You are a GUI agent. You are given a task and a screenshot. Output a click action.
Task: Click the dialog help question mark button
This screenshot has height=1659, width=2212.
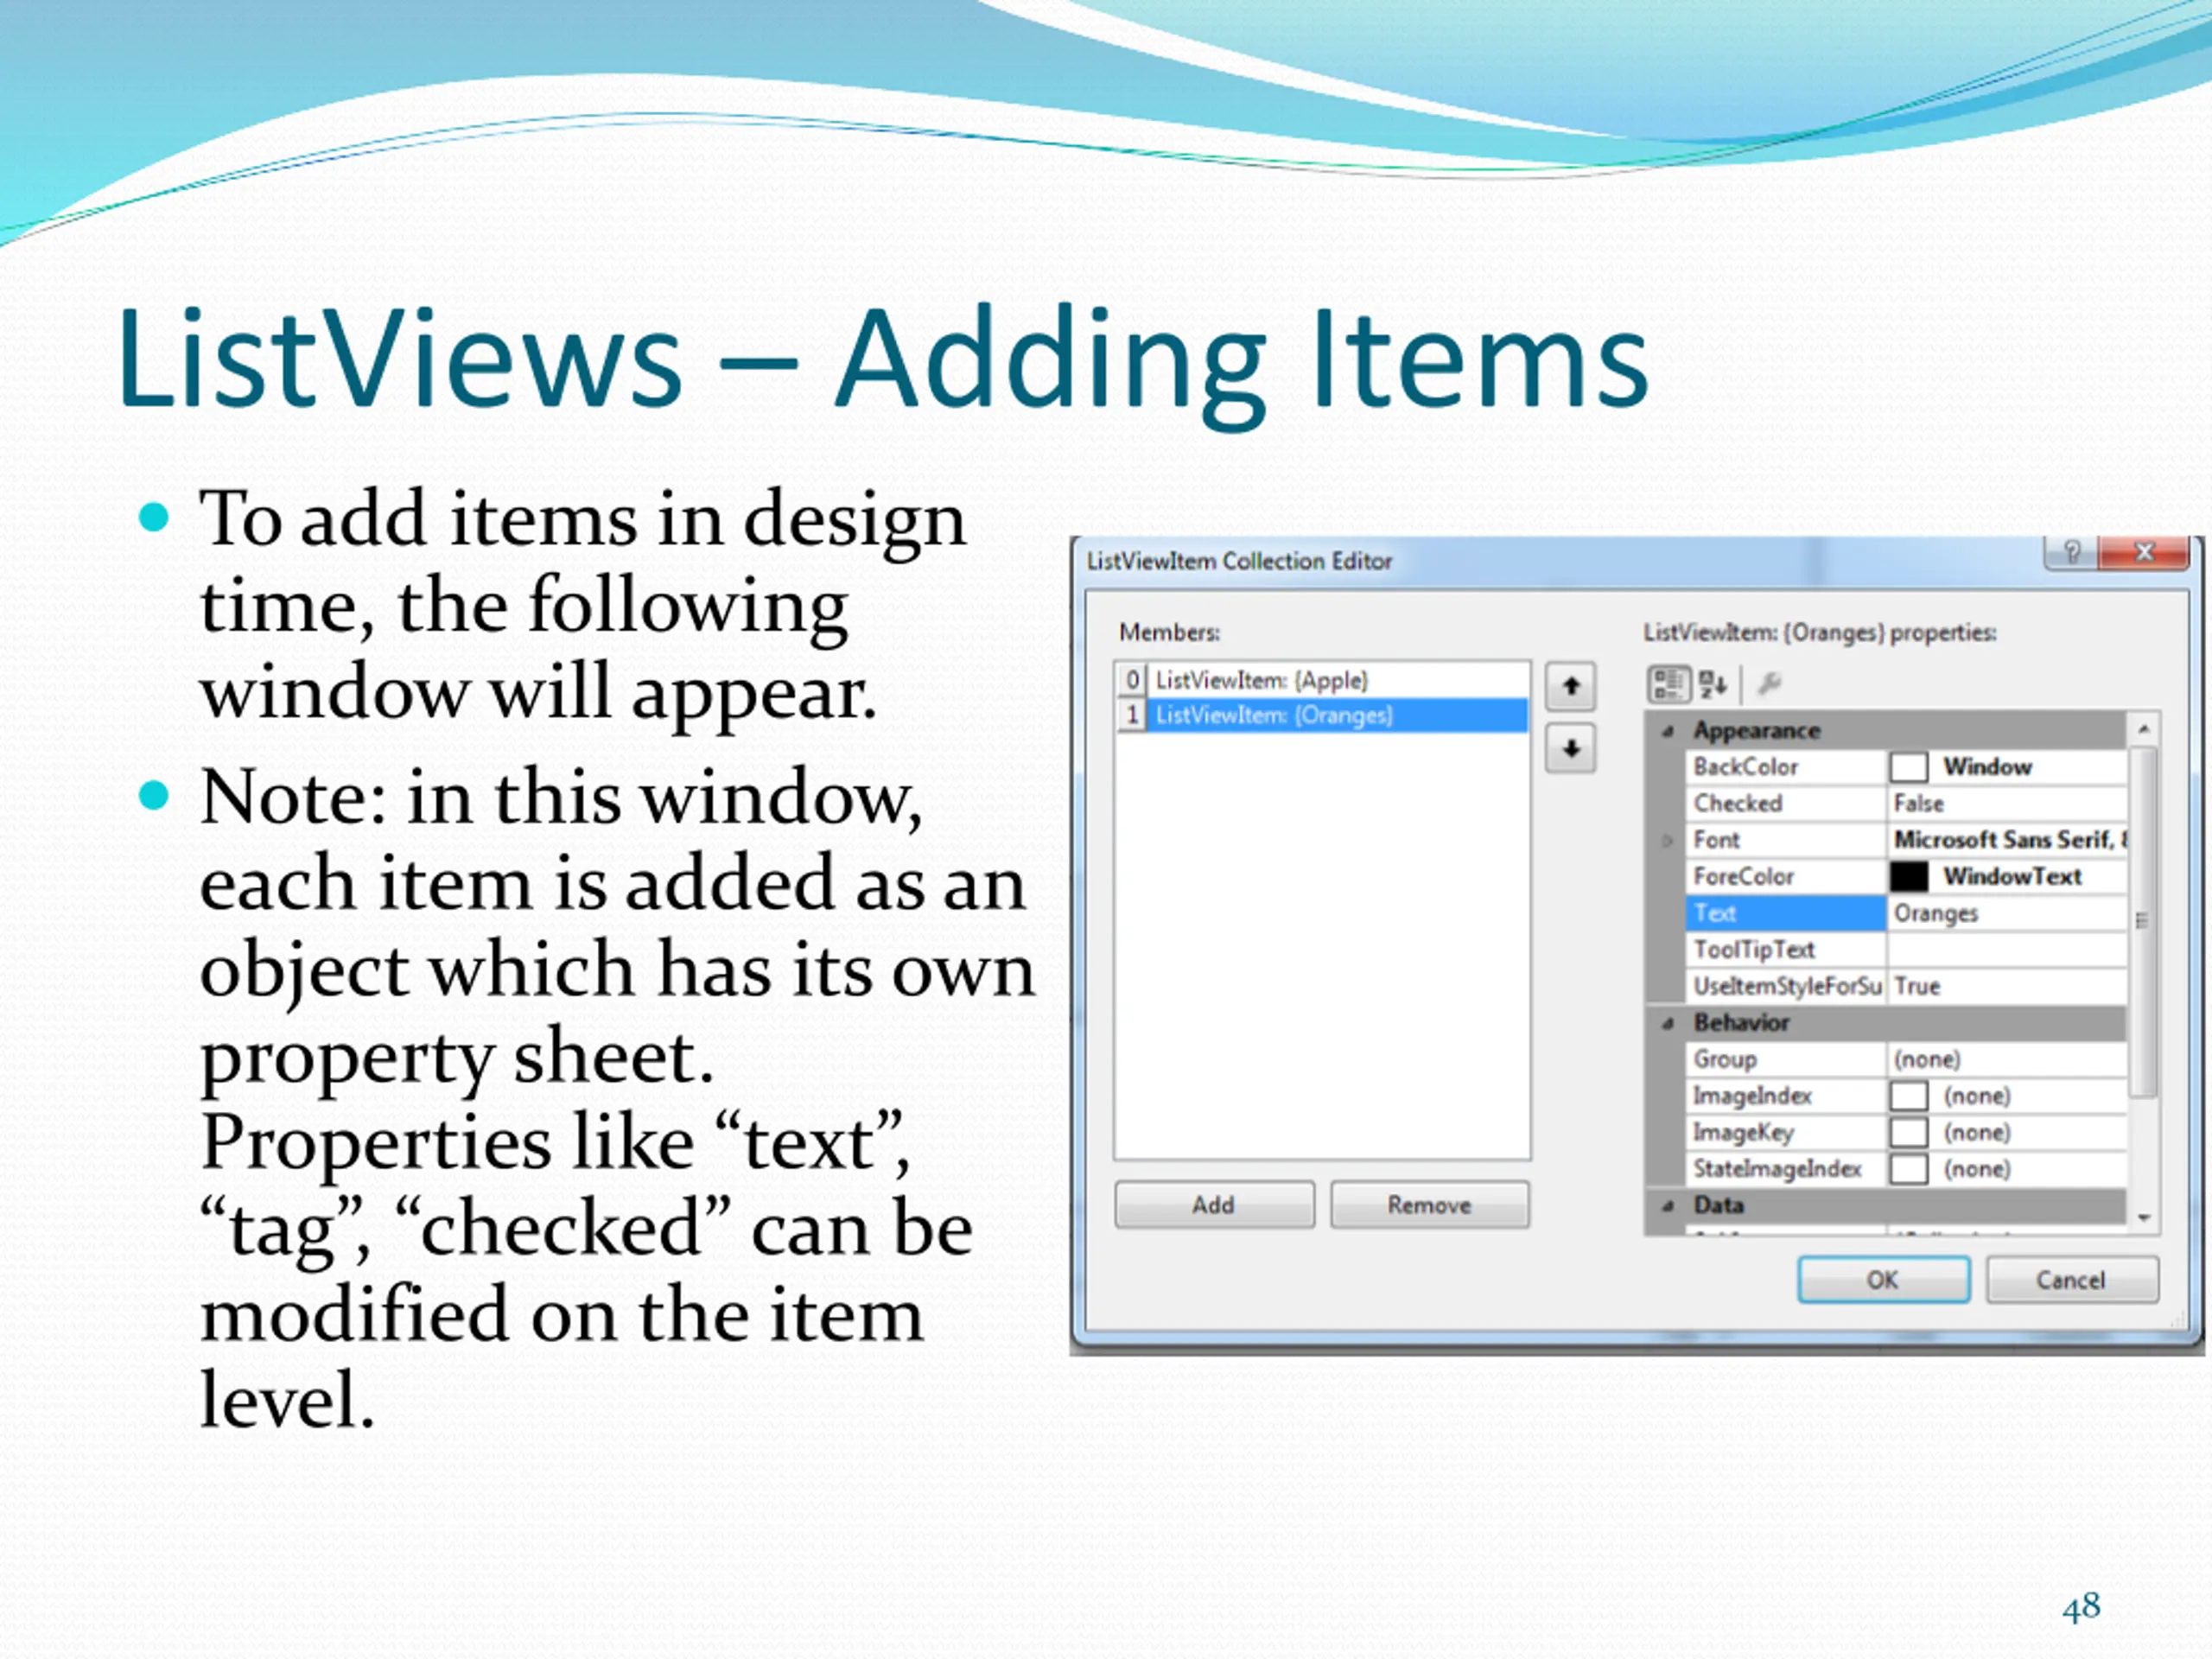pyautogui.click(x=2072, y=552)
